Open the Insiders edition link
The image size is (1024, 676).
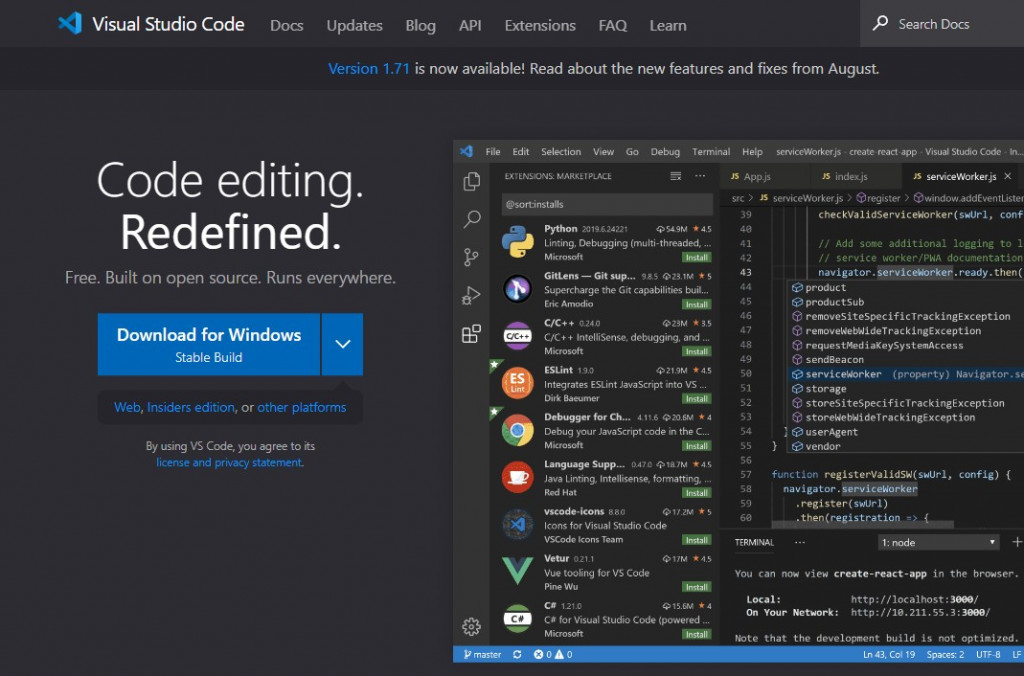click(x=191, y=407)
